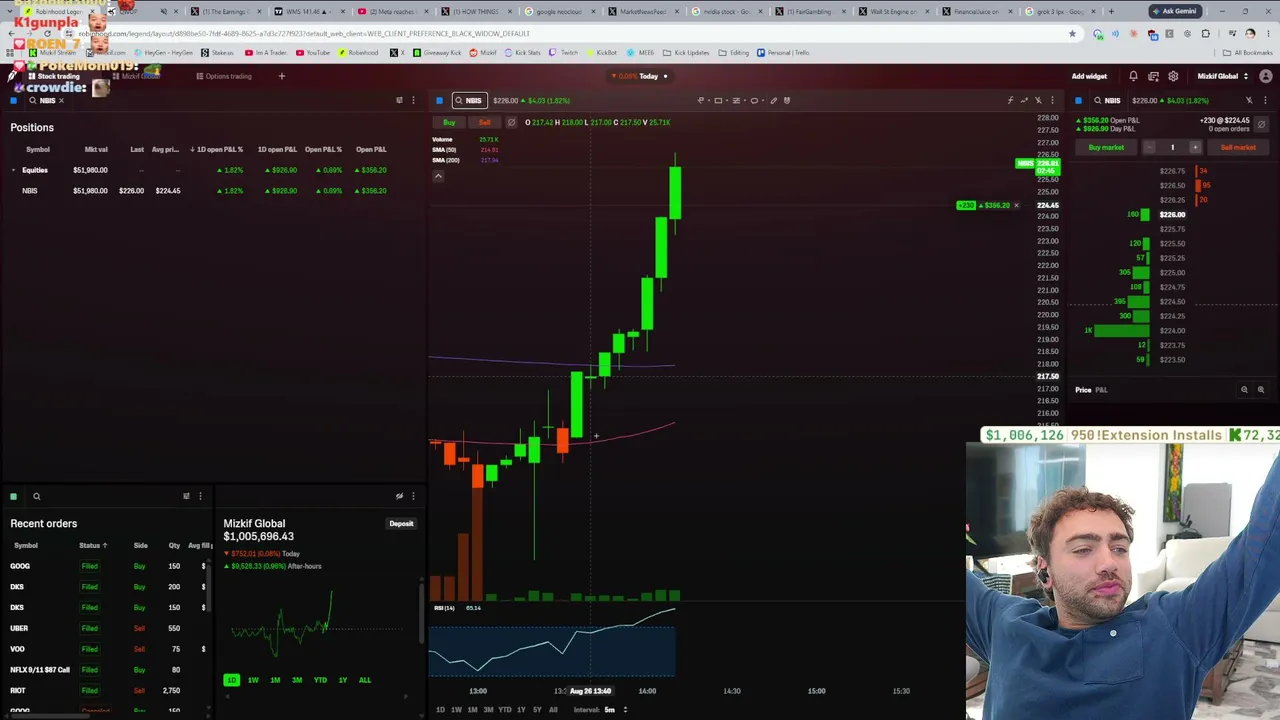The width and height of the screenshot is (1280, 720).
Task: Open the layouts icon beside the bell
Action: [1153, 76]
